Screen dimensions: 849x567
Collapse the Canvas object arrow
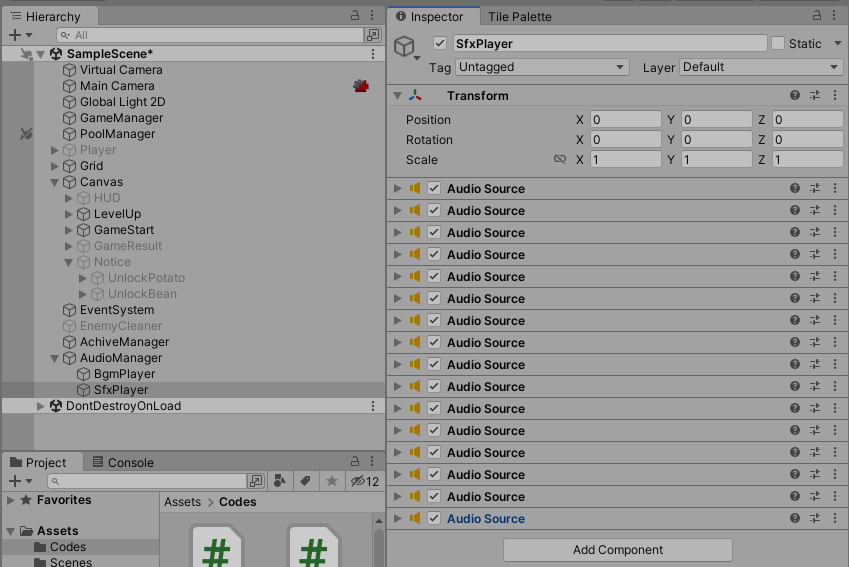coord(55,182)
